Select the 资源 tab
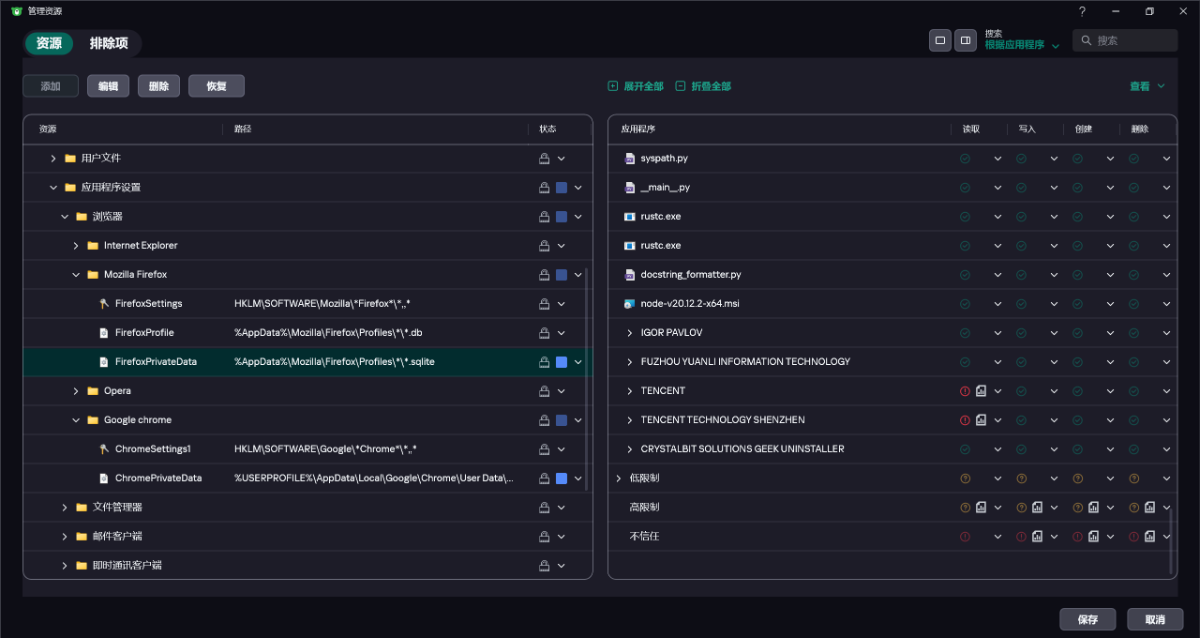Screen dimensions: 1200x638 point(49,43)
